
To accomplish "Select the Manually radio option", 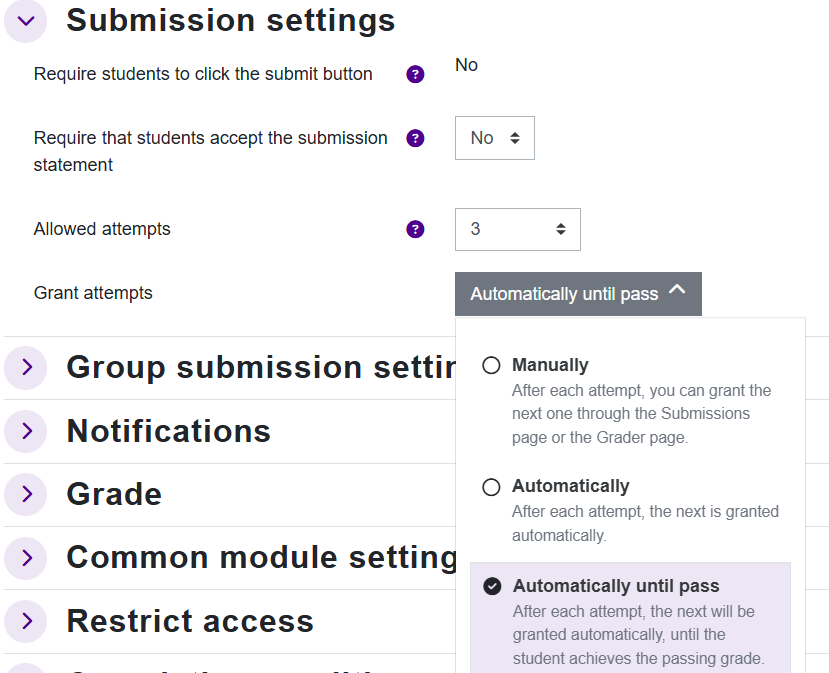I will point(491,365).
